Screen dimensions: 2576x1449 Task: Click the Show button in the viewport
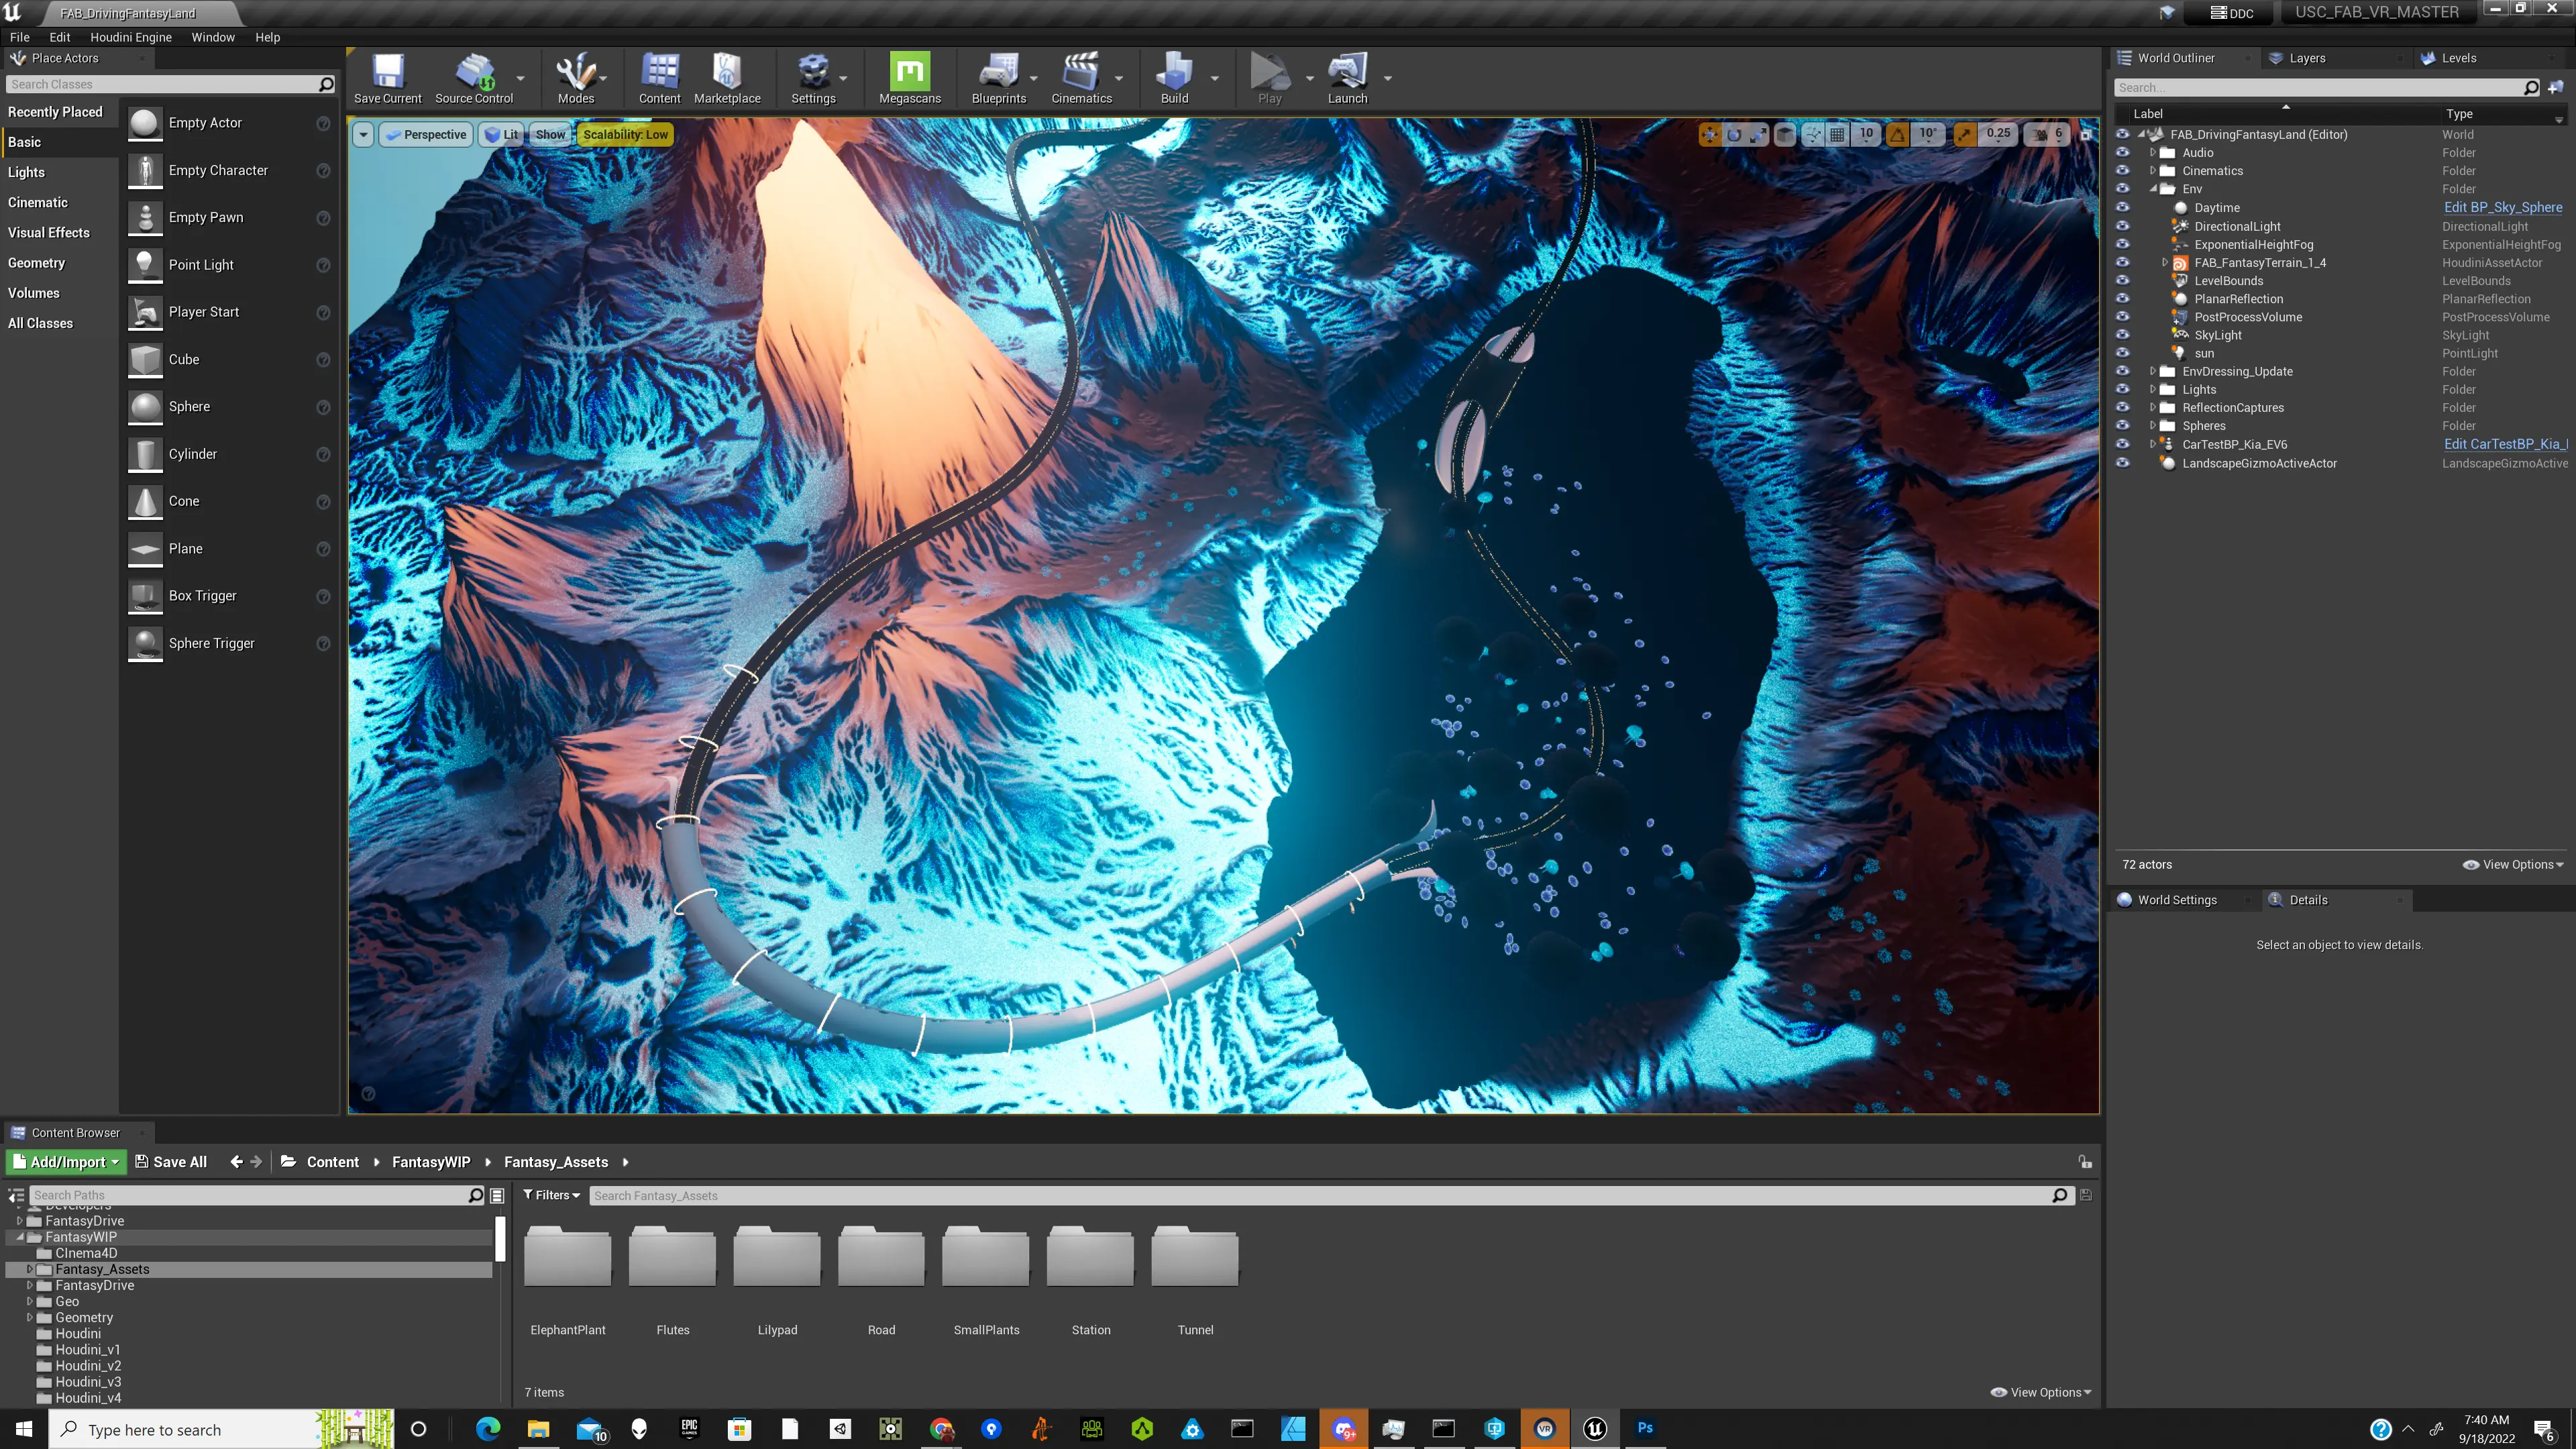(550, 134)
